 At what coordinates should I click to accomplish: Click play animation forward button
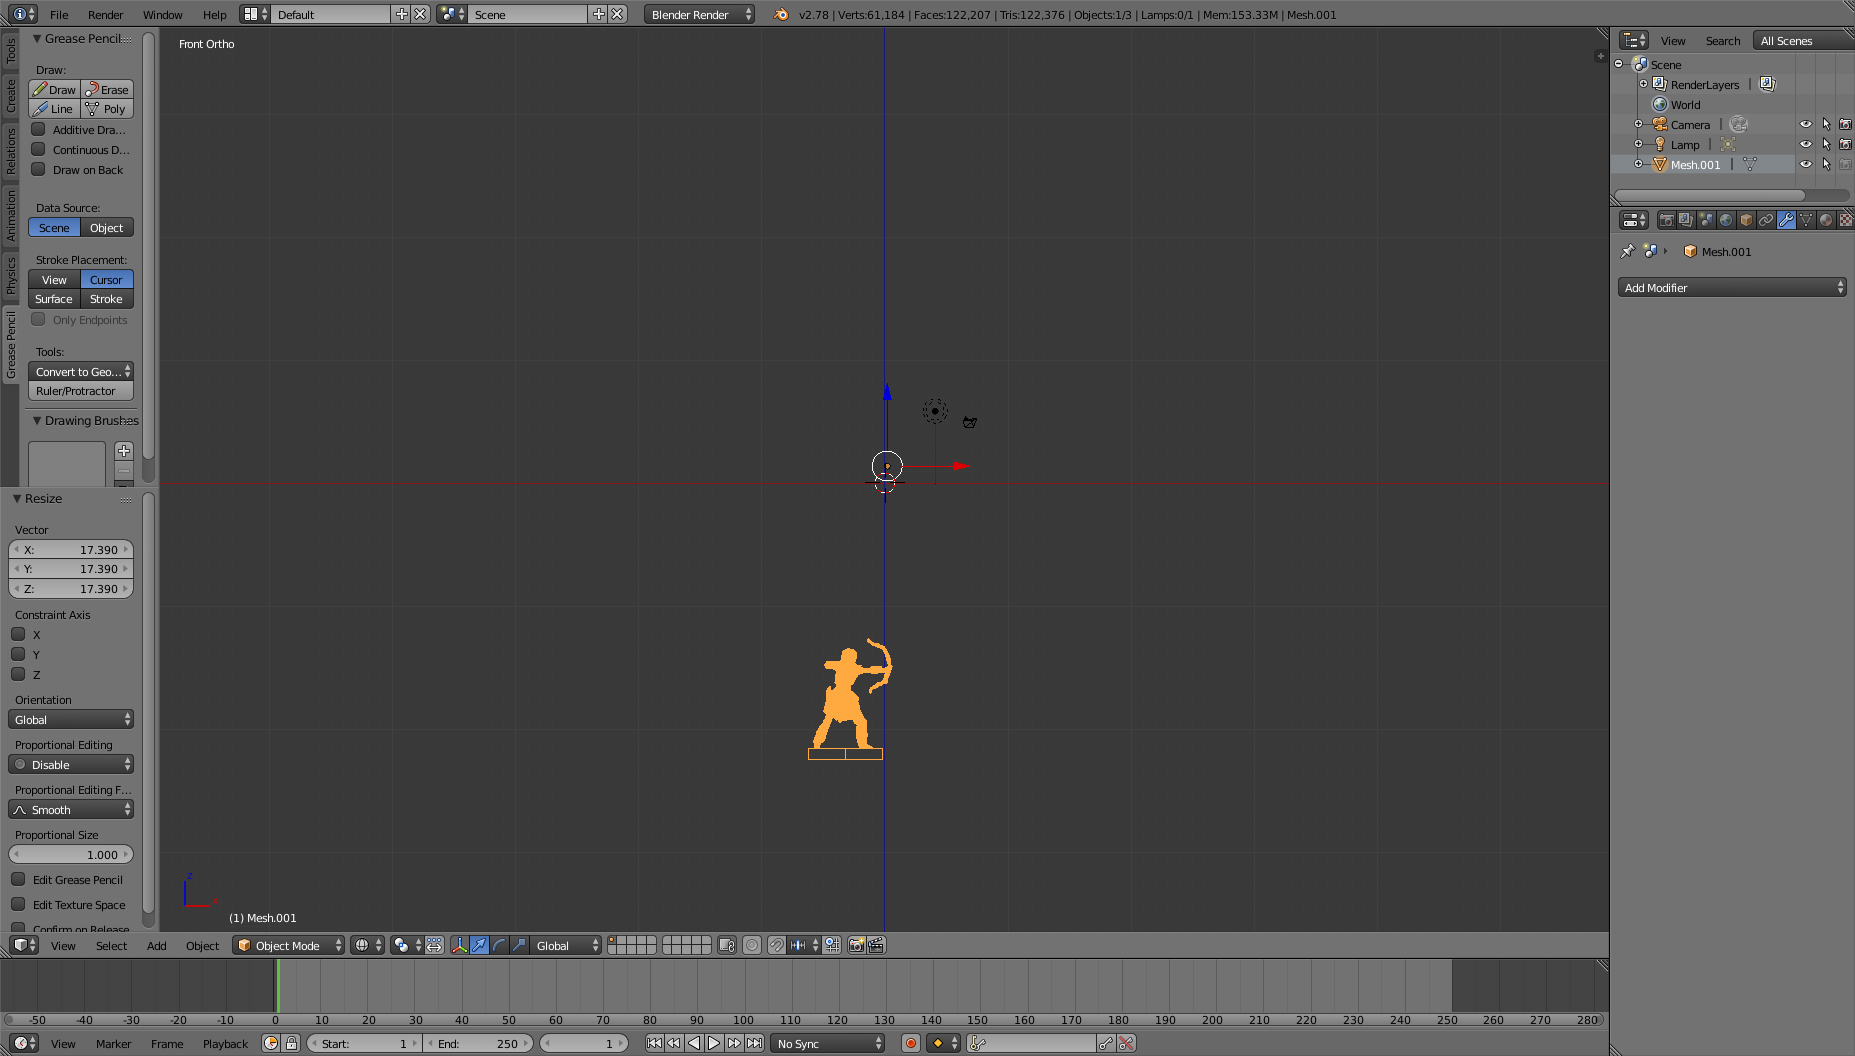[x=714, y=1043]
